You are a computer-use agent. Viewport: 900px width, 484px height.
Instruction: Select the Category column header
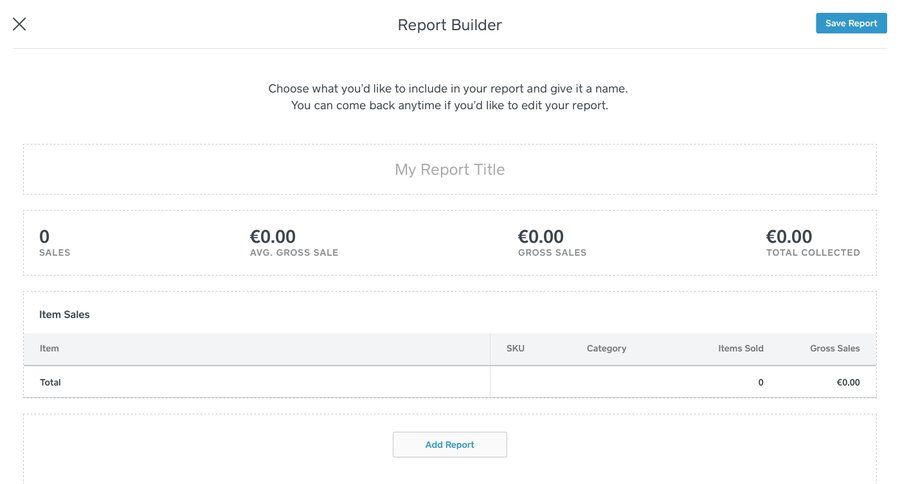click(606, 349)
